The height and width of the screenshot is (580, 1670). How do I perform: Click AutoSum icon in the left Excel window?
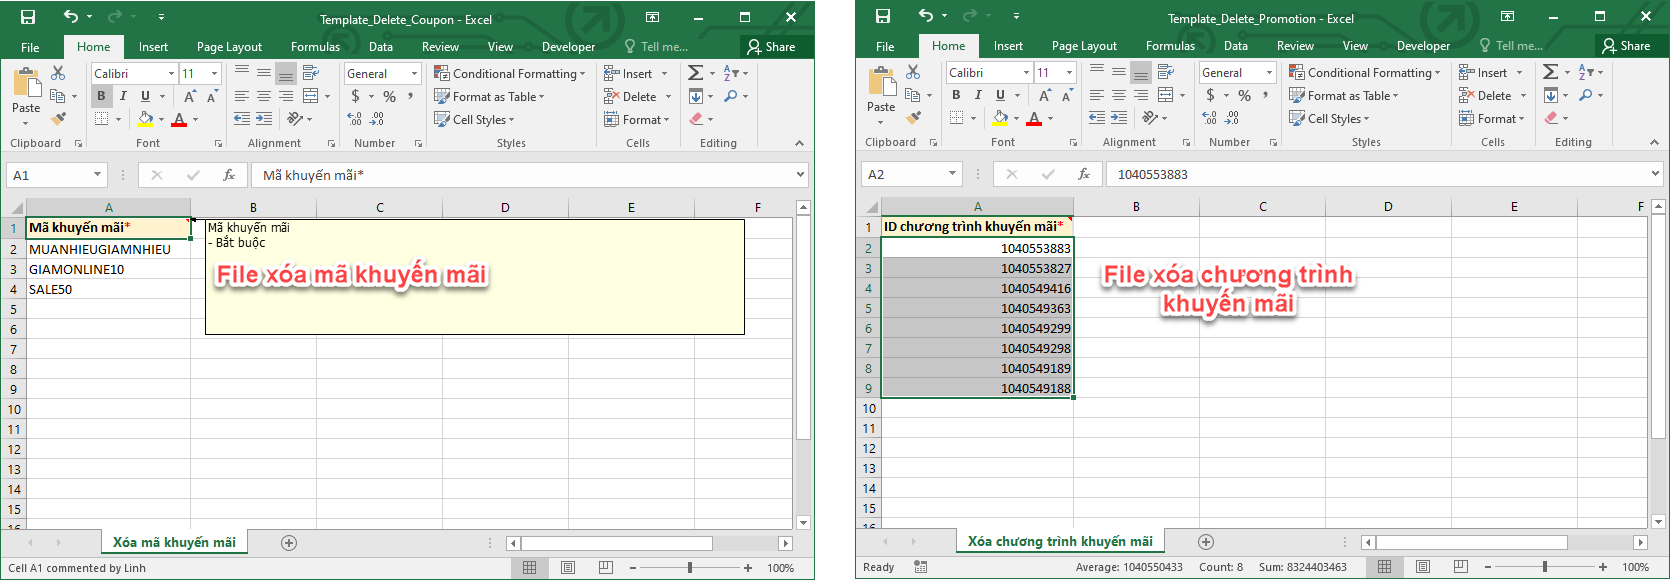tap(695, 73)
